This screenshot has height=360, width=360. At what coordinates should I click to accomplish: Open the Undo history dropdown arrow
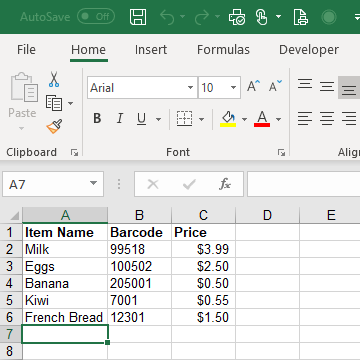tap(183, 16)
